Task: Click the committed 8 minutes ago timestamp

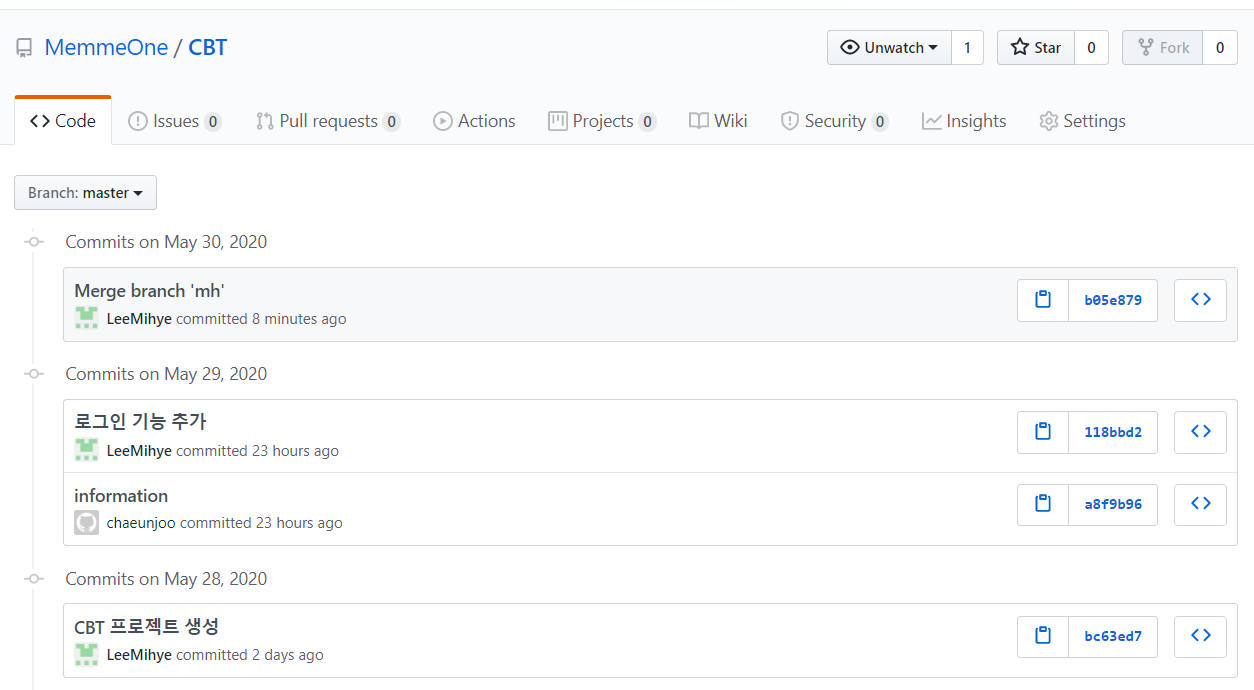Action: pos(261,319)
